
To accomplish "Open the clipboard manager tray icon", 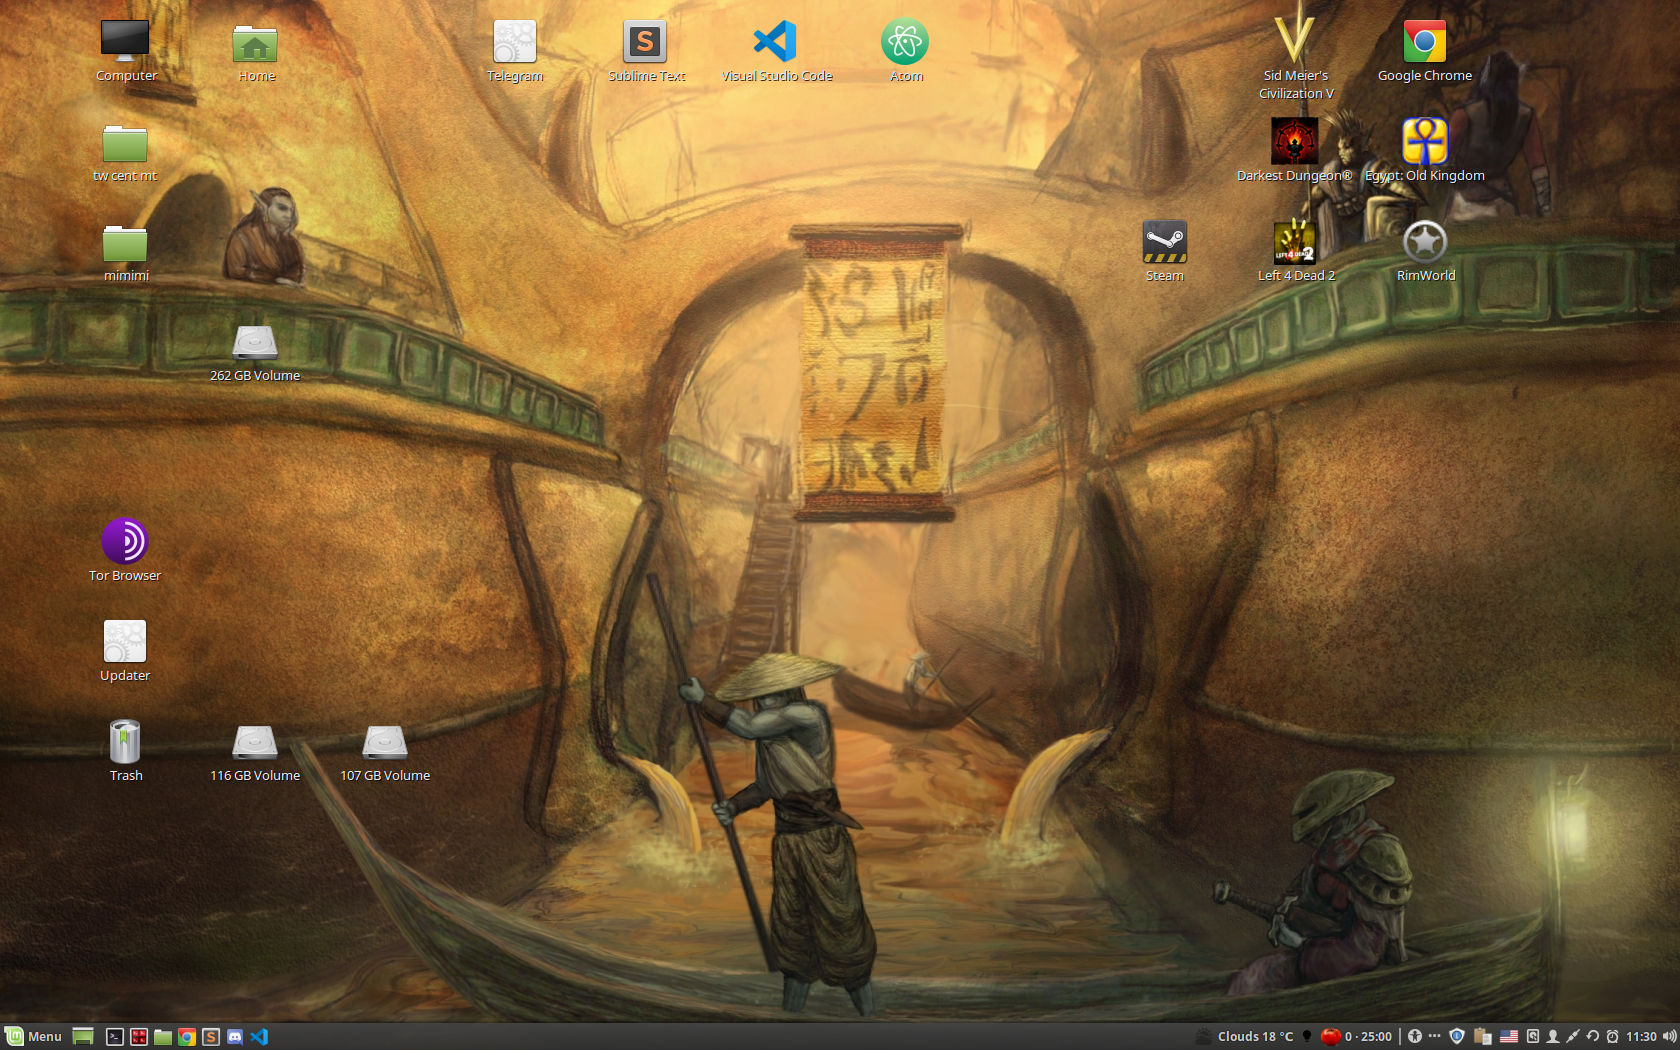I will tap(1483, 1037).
